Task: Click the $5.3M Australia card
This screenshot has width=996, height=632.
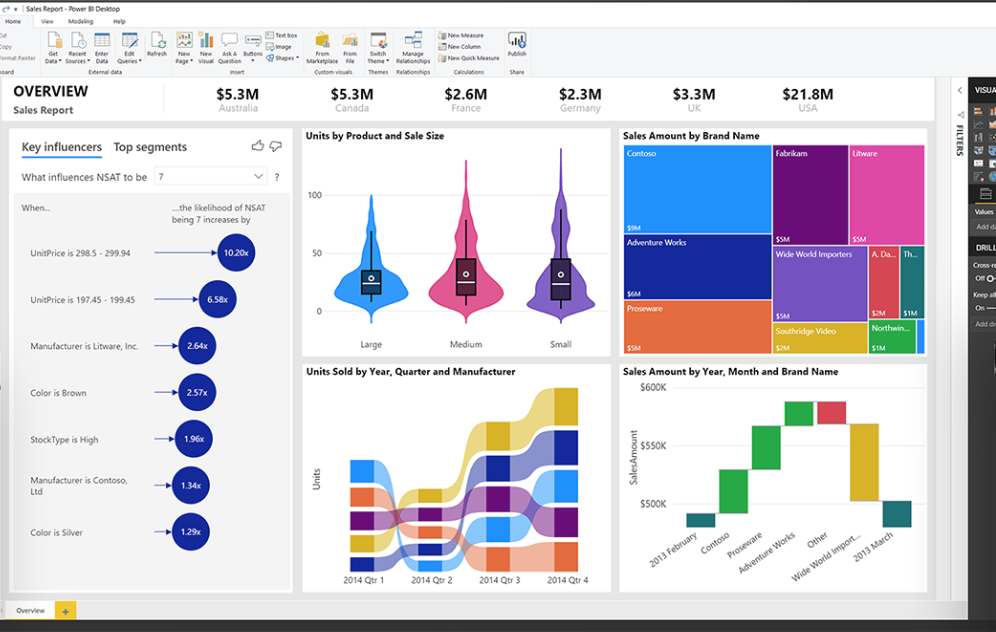Action: pos(238,100)
